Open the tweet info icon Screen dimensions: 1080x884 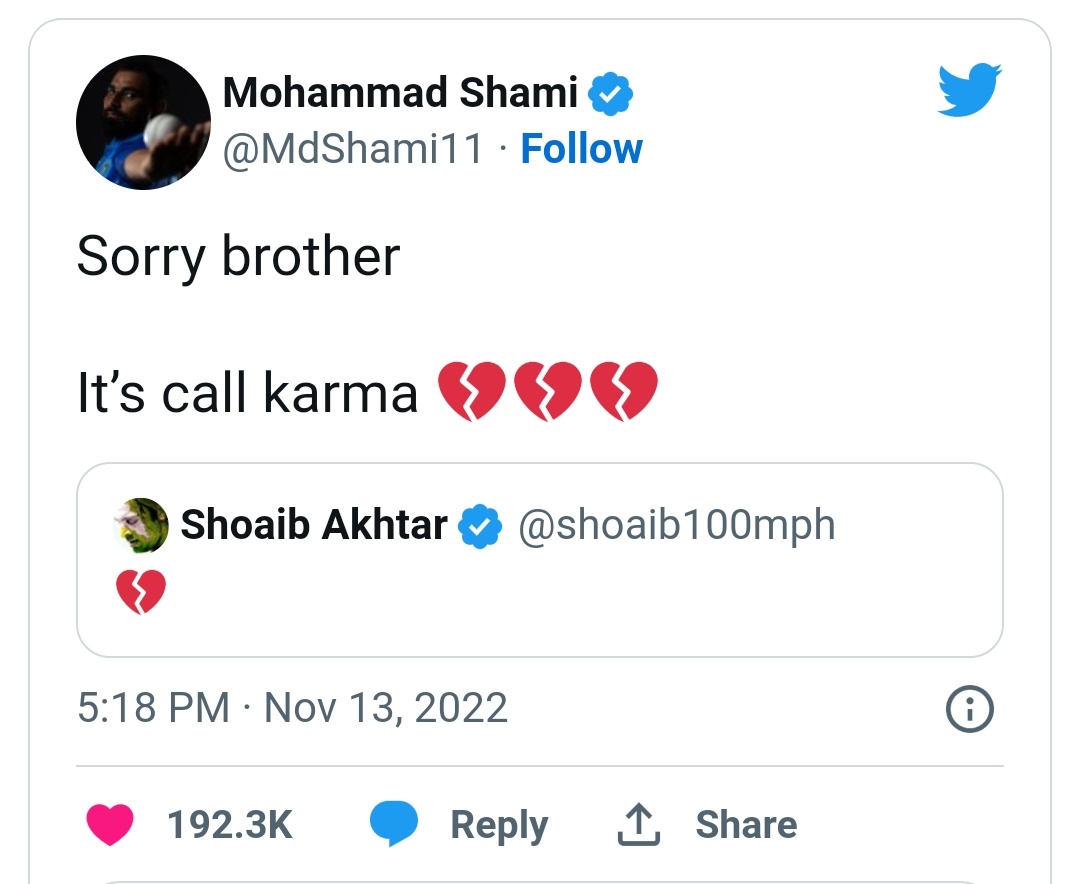click(969, 710)
